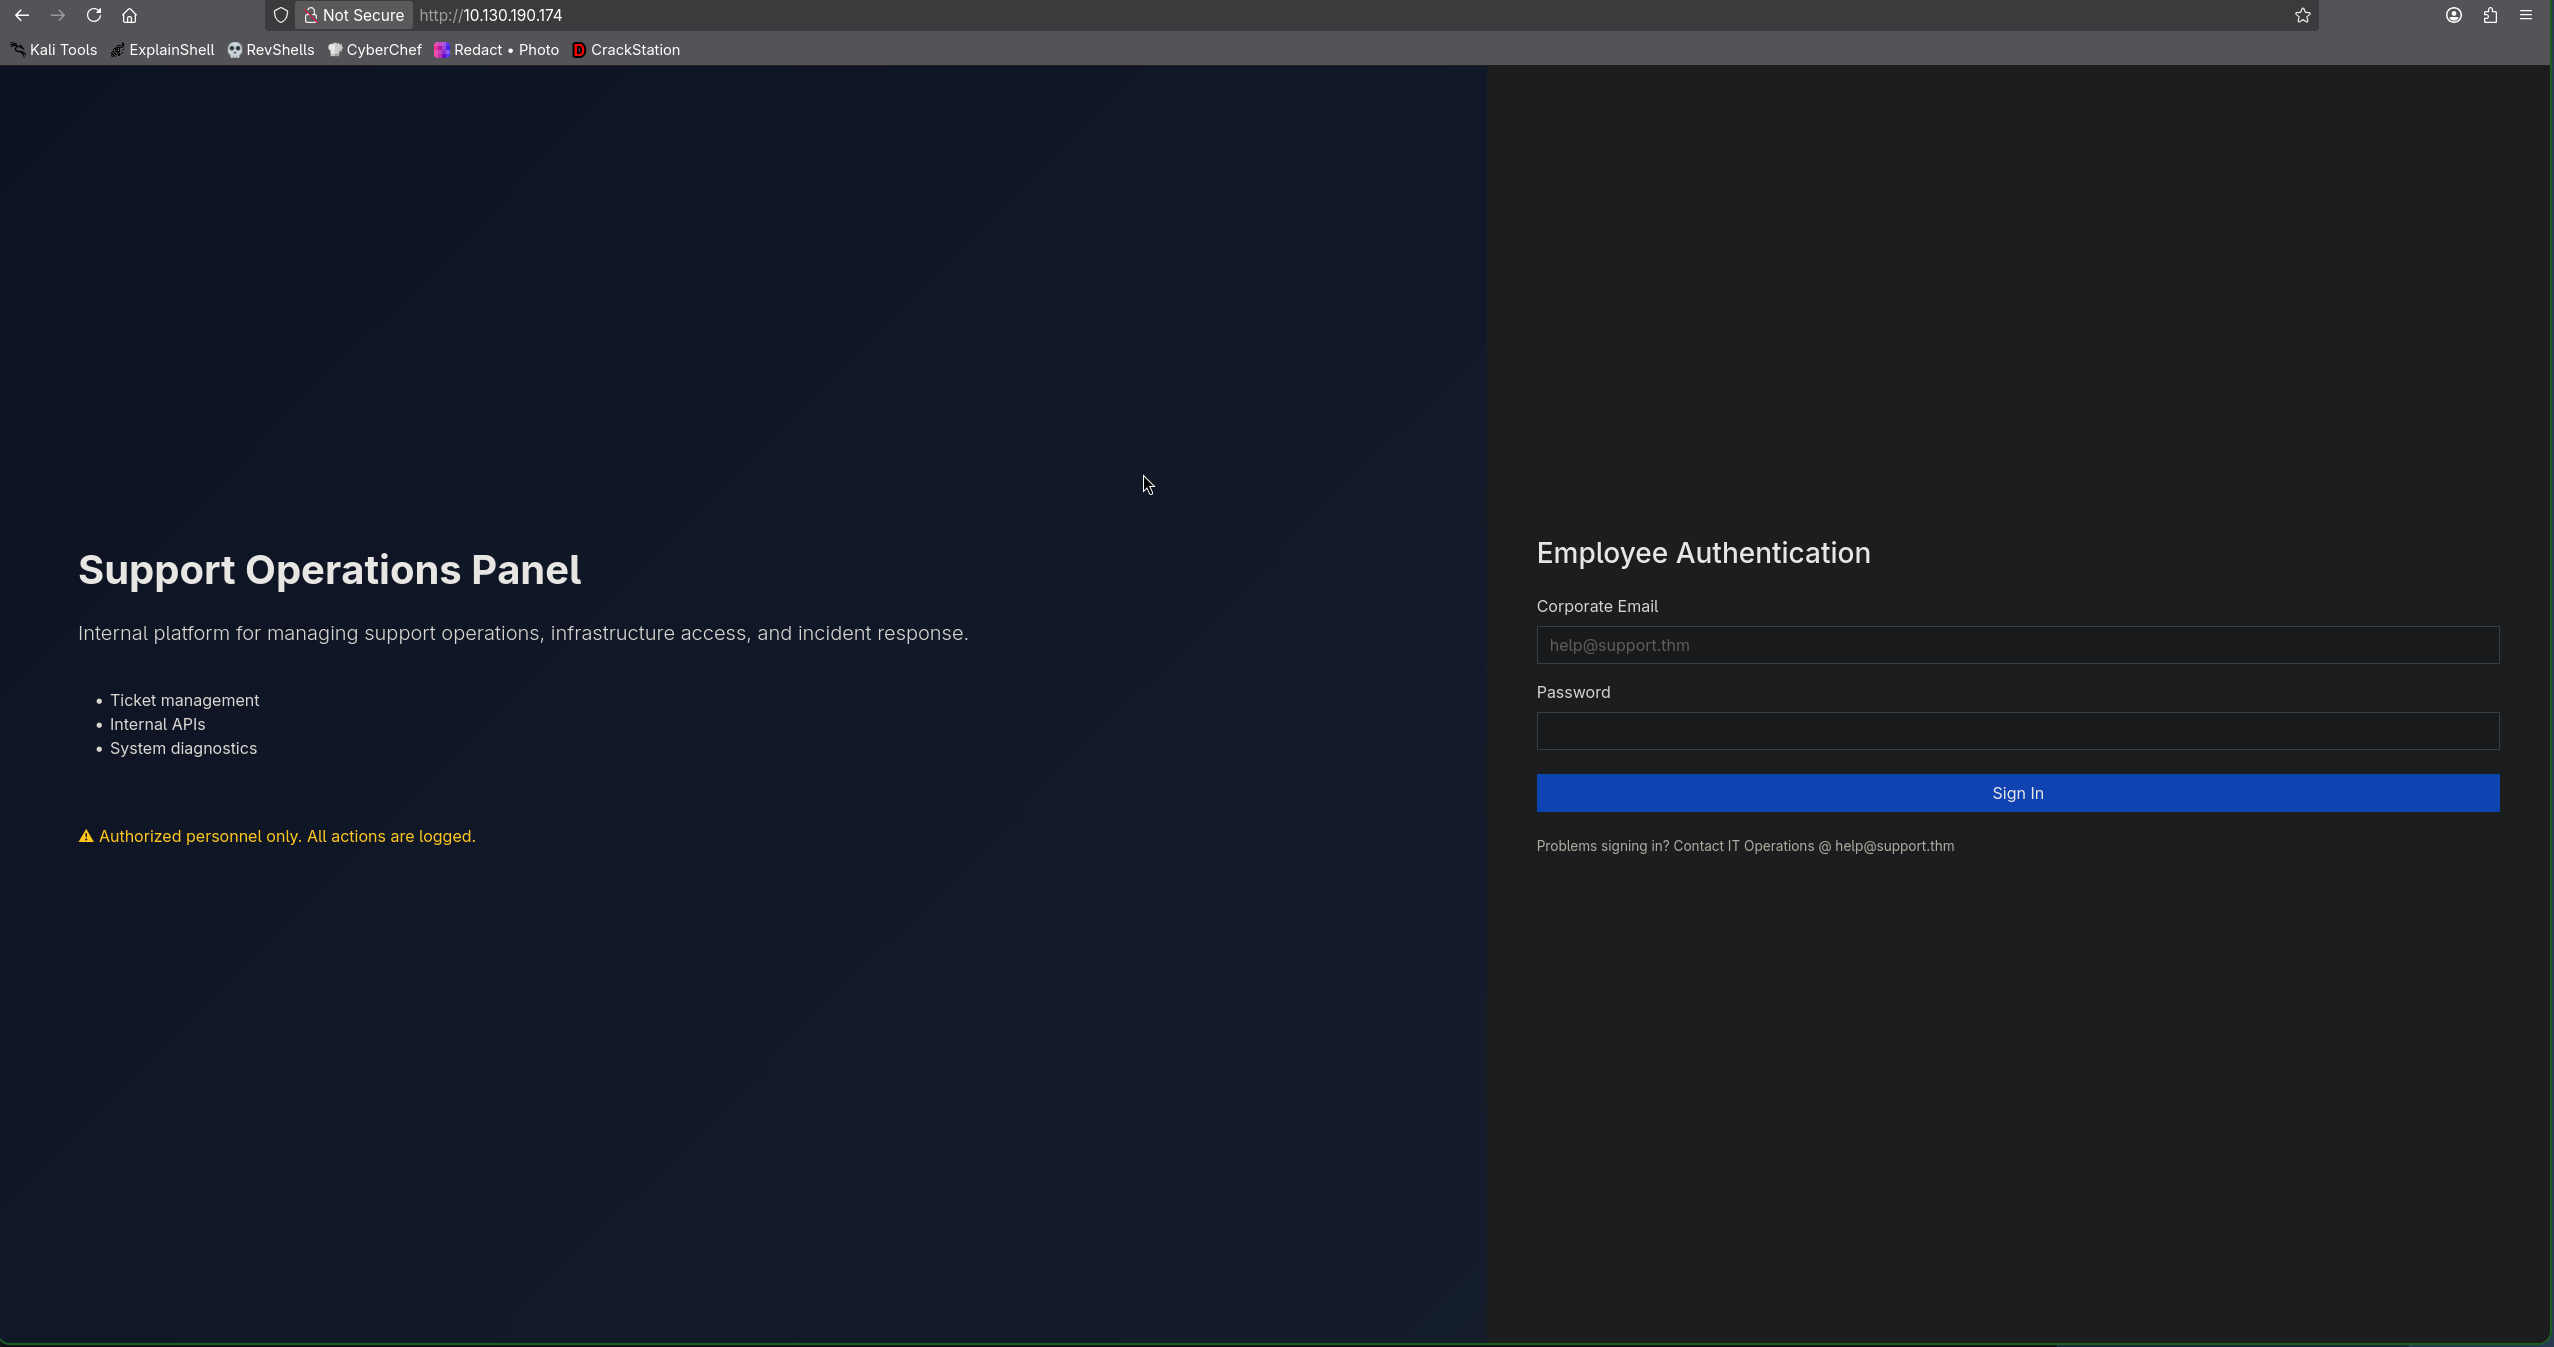Focus the Password input field
The image size is (2554, 1347).
[2018, 731]
